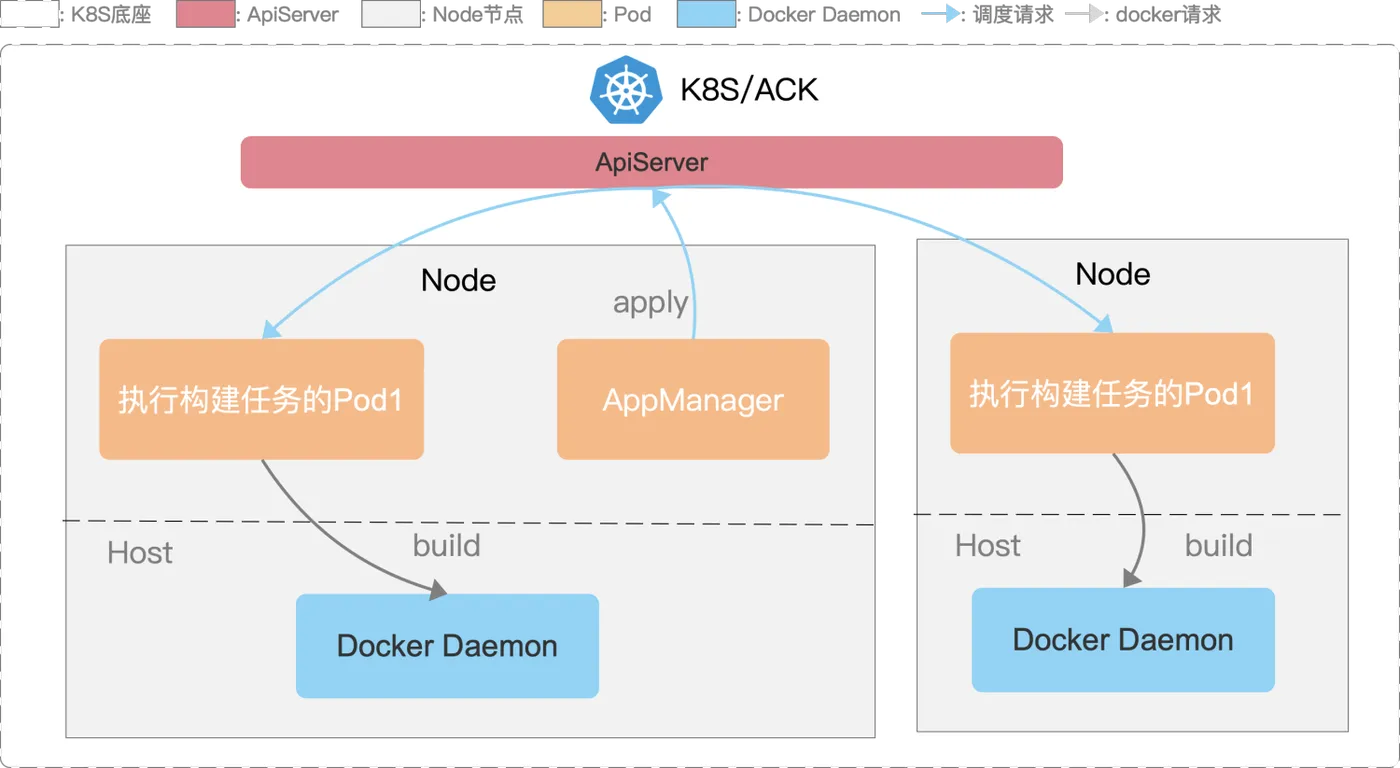Click the Kubernetes helm wheel logo
The width and height of the screenshot is (1400, 768).
coord(625,90)
